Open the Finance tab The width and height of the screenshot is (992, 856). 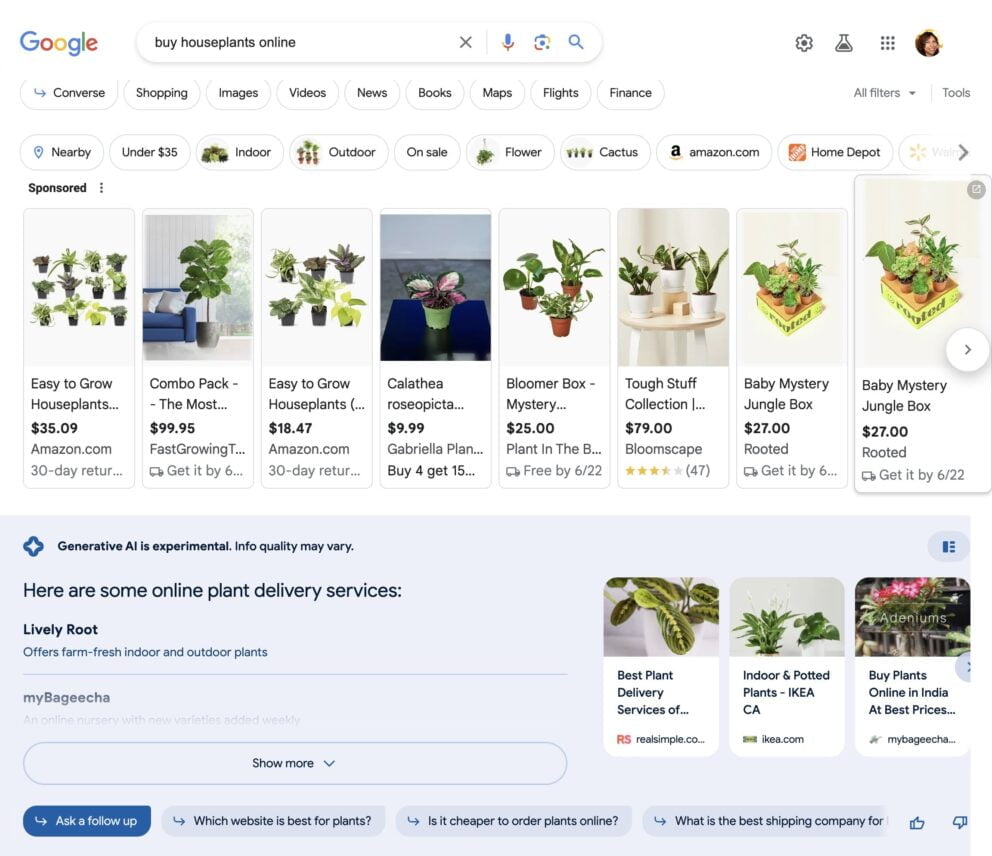(630, 93)
